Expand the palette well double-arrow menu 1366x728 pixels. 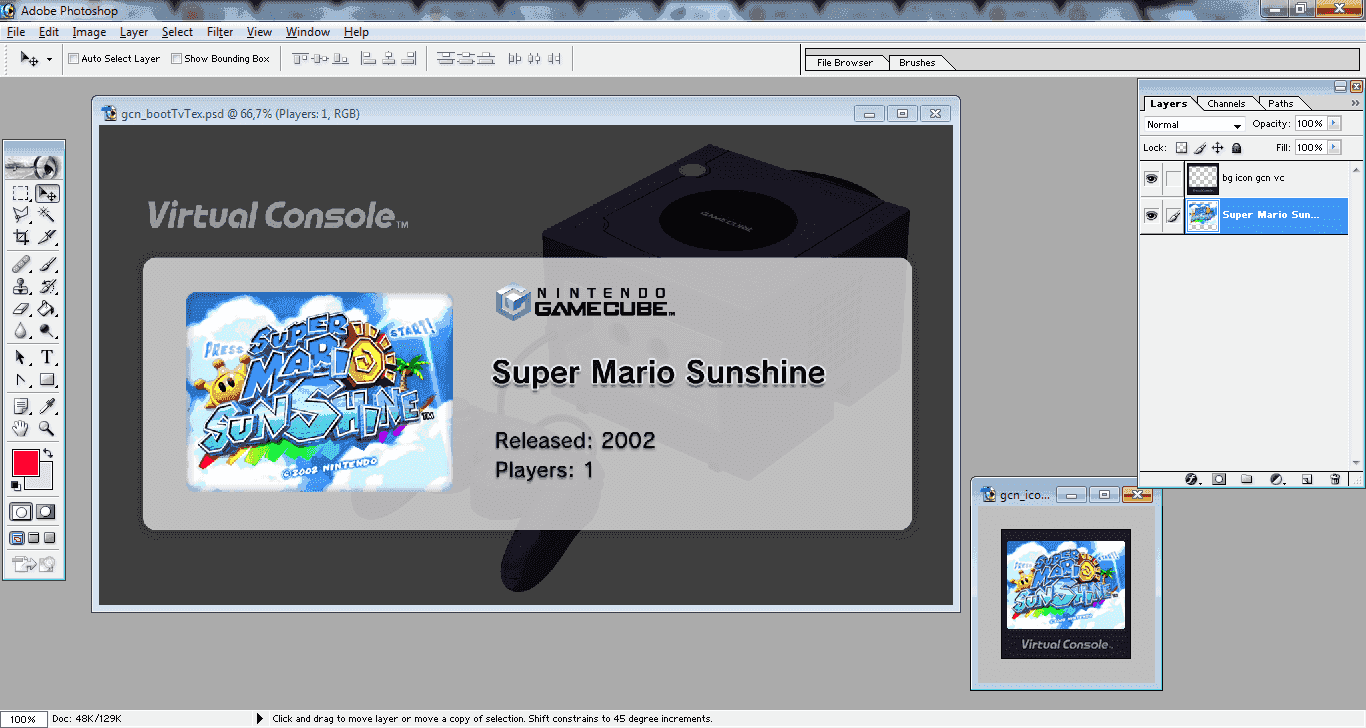1355,103
